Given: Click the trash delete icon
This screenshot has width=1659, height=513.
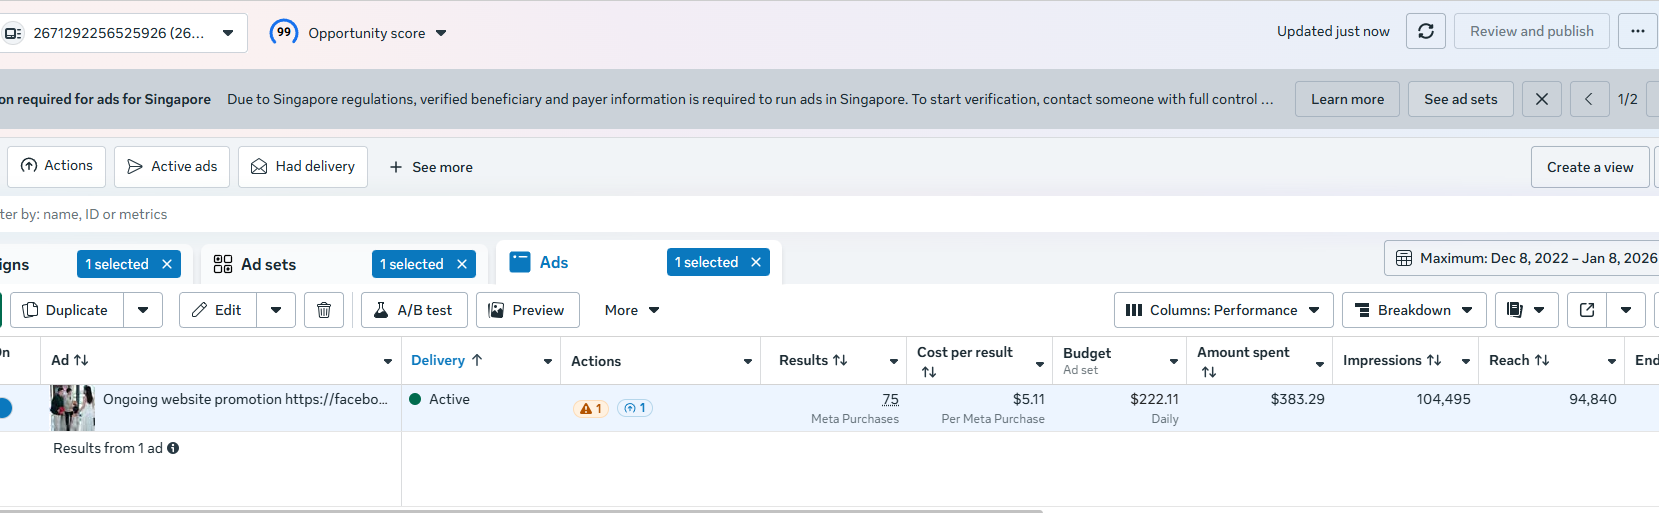Looking at the screenshot, I should [324, 310].
